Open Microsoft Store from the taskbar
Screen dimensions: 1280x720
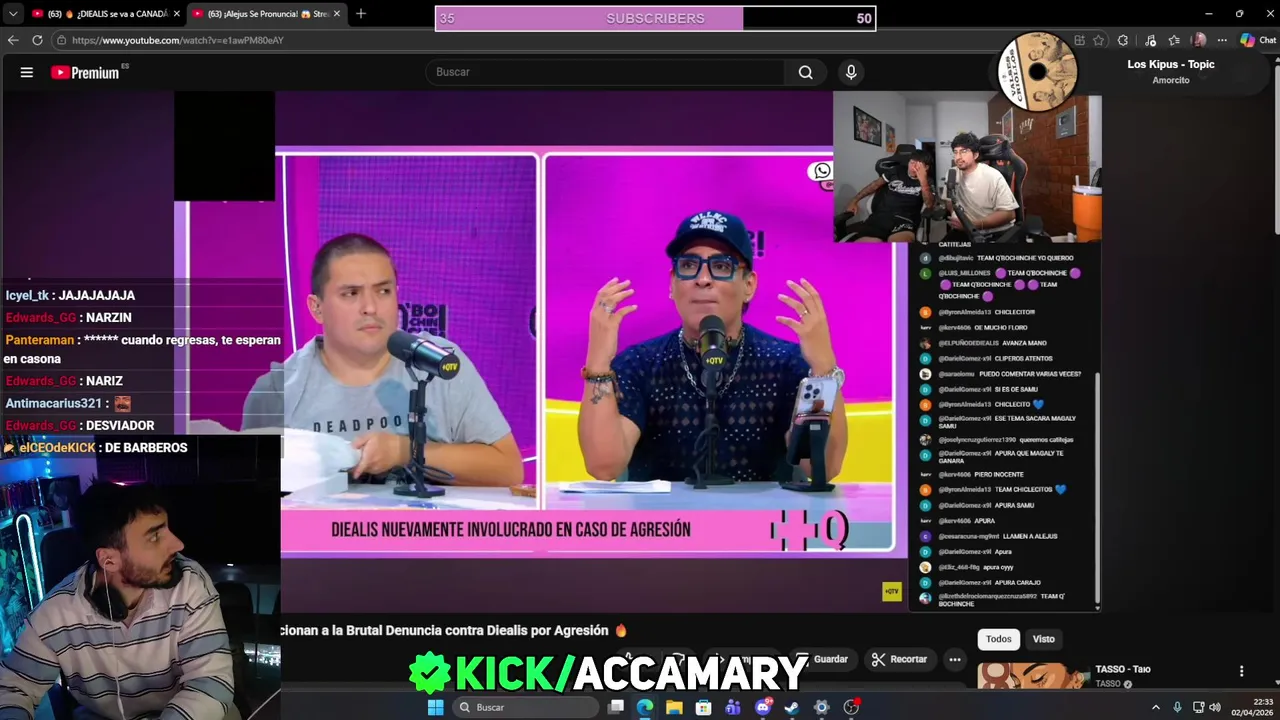click(x=704, y=707)
